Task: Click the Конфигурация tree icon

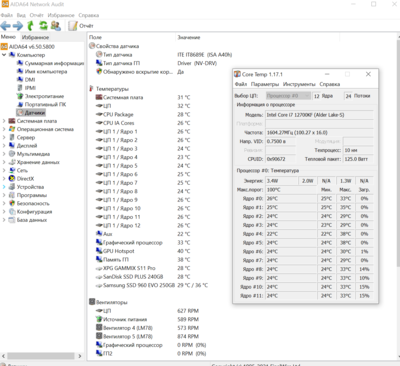Action: 12,211
